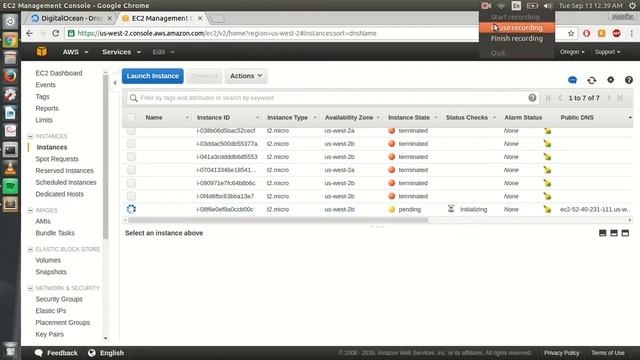Viewport: 640px width, 360px height.
Task: Go to last page of results
Action: [620, 98]
